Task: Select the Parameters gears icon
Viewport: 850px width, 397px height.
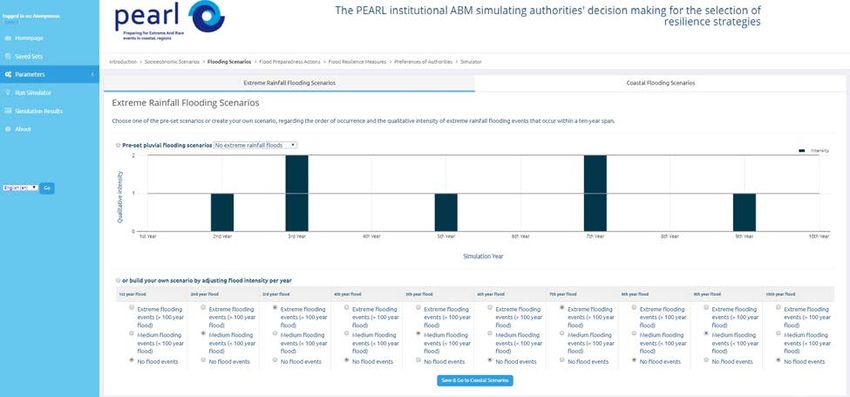Action: click(8, 74)
